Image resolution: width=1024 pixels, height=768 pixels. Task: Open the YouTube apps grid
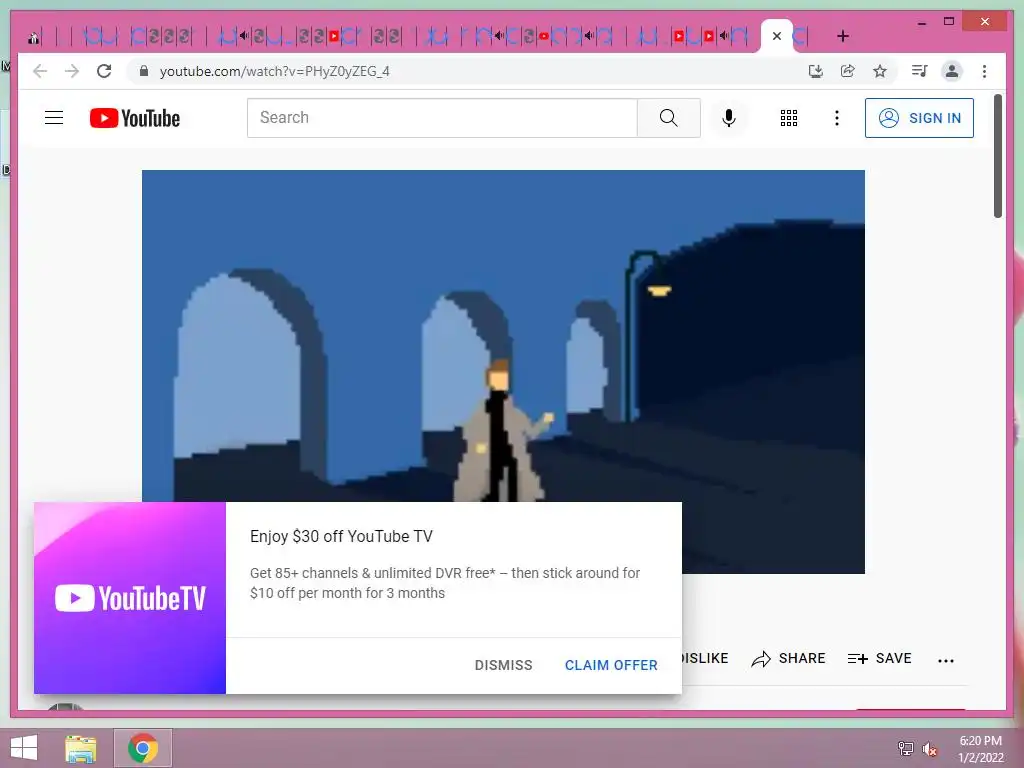[789, 118]
